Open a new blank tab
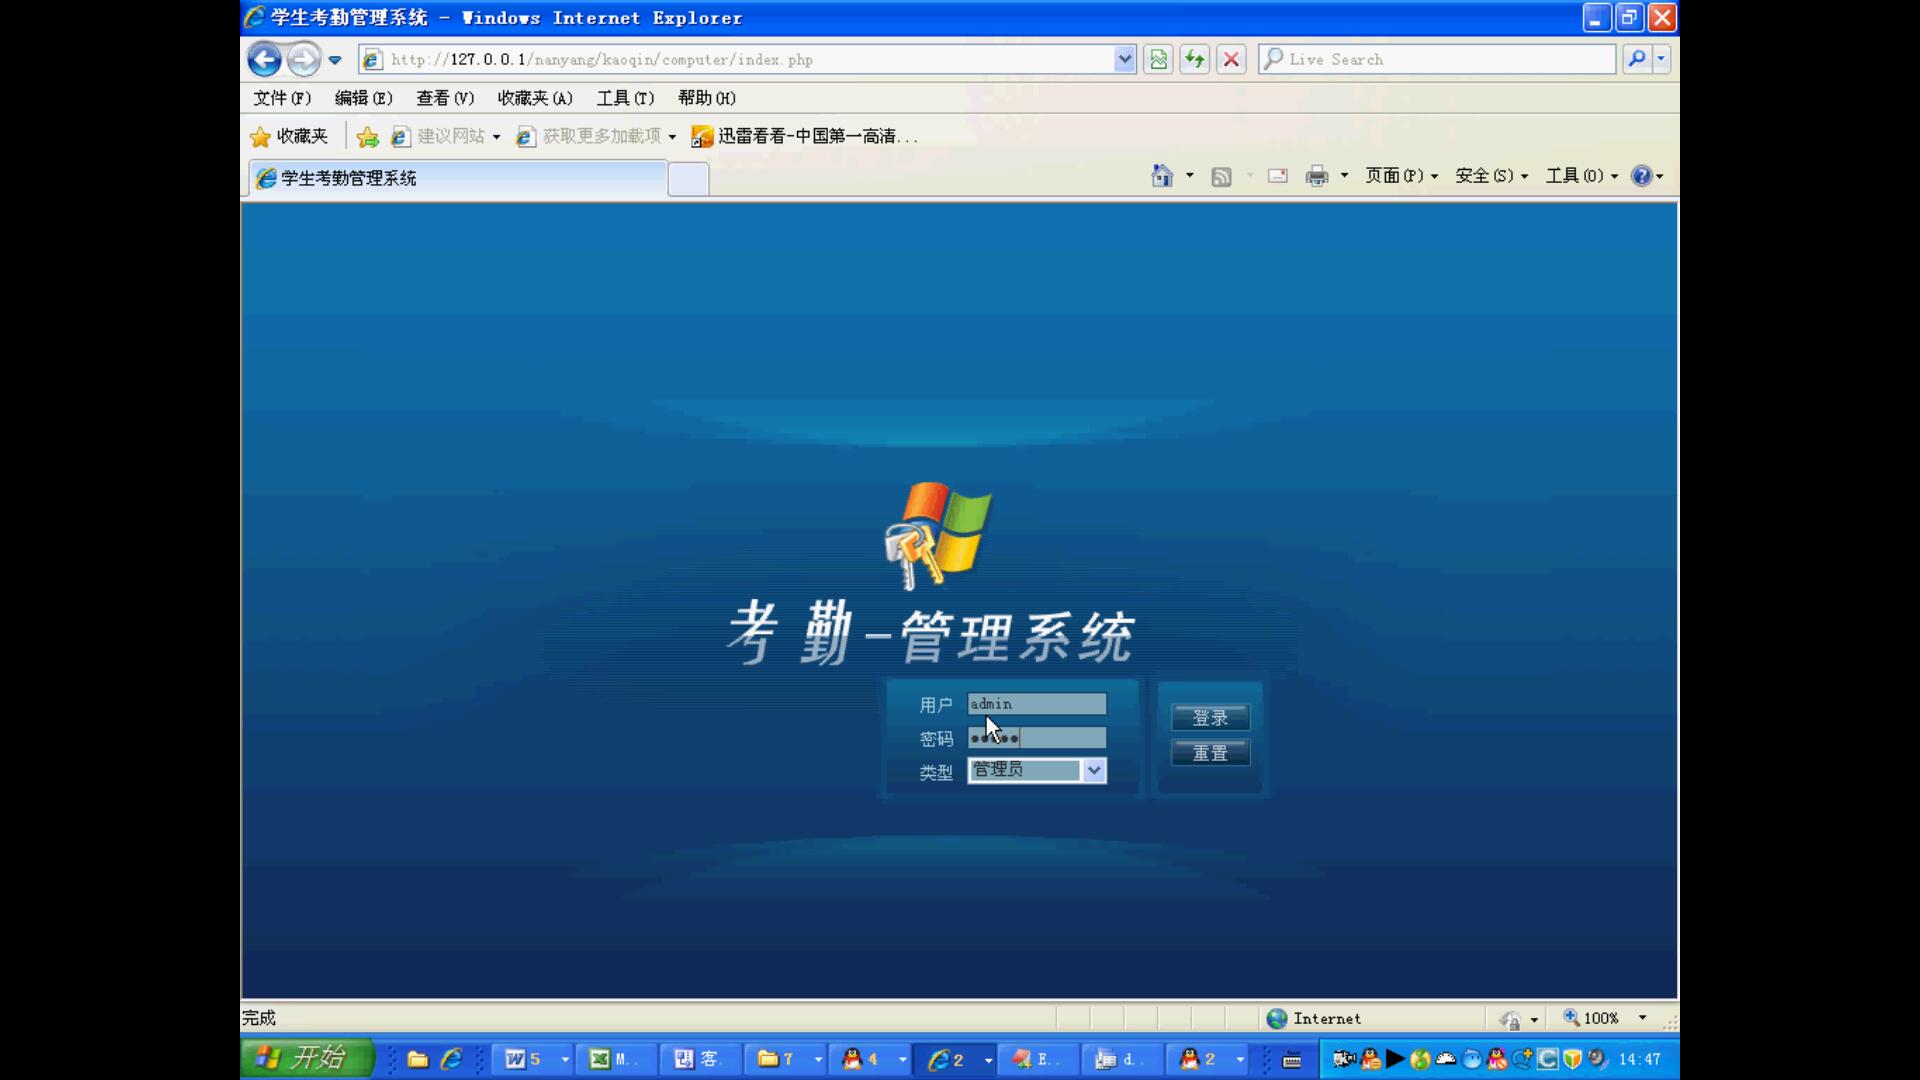 pyautogui.click(x=688, y=179)
